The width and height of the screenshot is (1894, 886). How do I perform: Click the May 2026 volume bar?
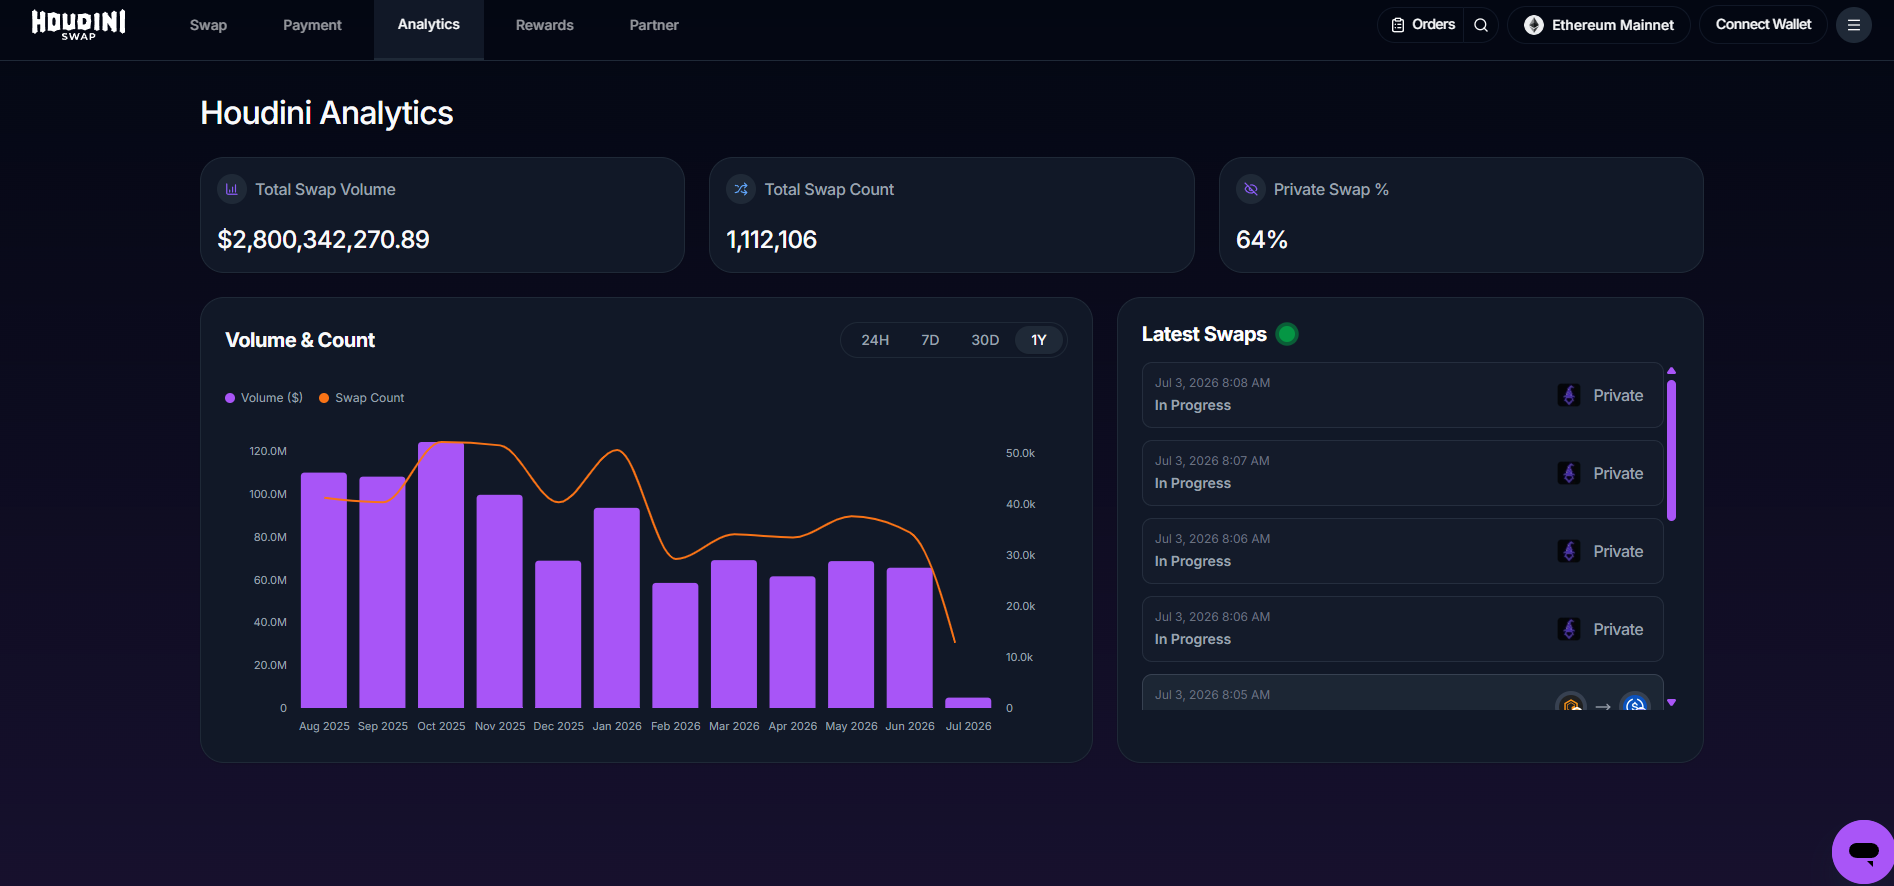pos(851,634)
